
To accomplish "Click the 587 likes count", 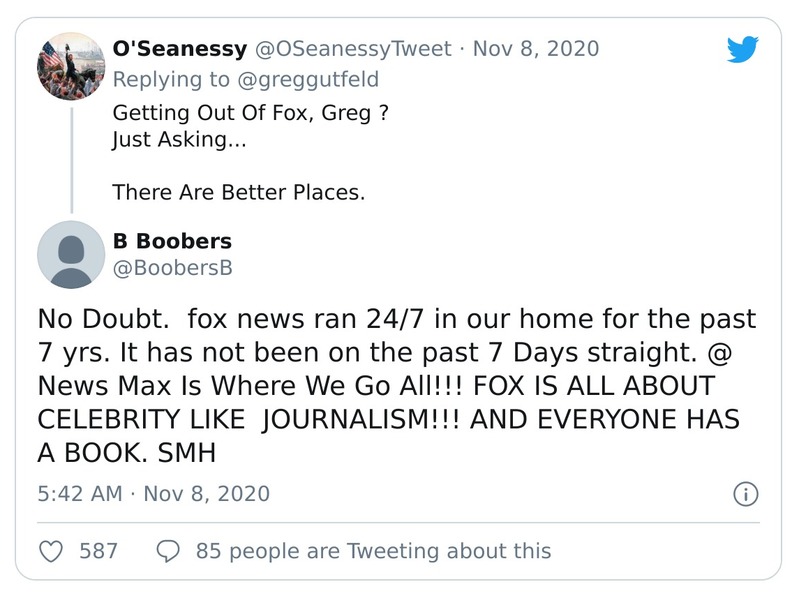I will [x=98, y=550].
